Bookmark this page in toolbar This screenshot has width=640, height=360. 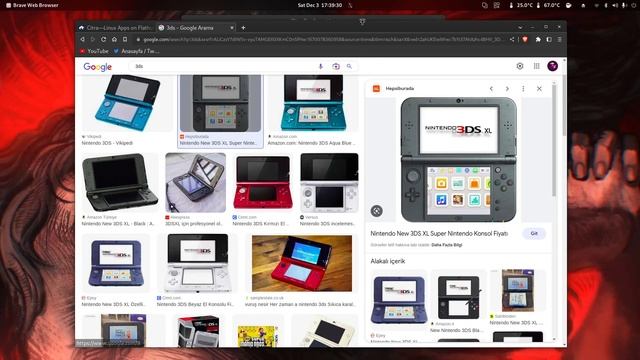(x=125, y=40)
